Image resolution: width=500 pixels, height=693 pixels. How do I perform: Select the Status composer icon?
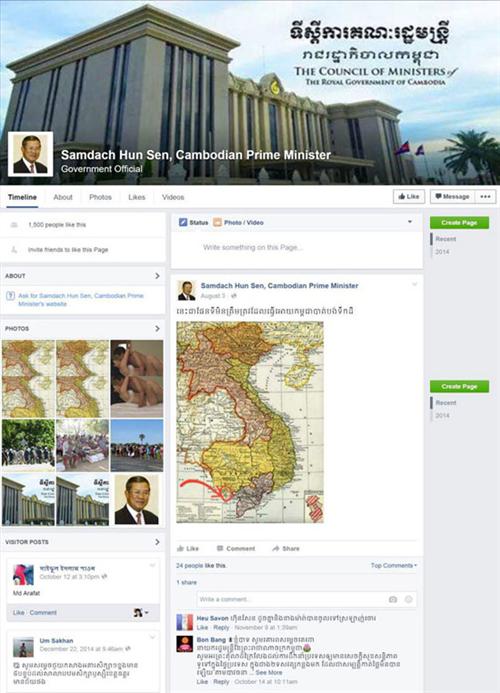click(183, 222)
